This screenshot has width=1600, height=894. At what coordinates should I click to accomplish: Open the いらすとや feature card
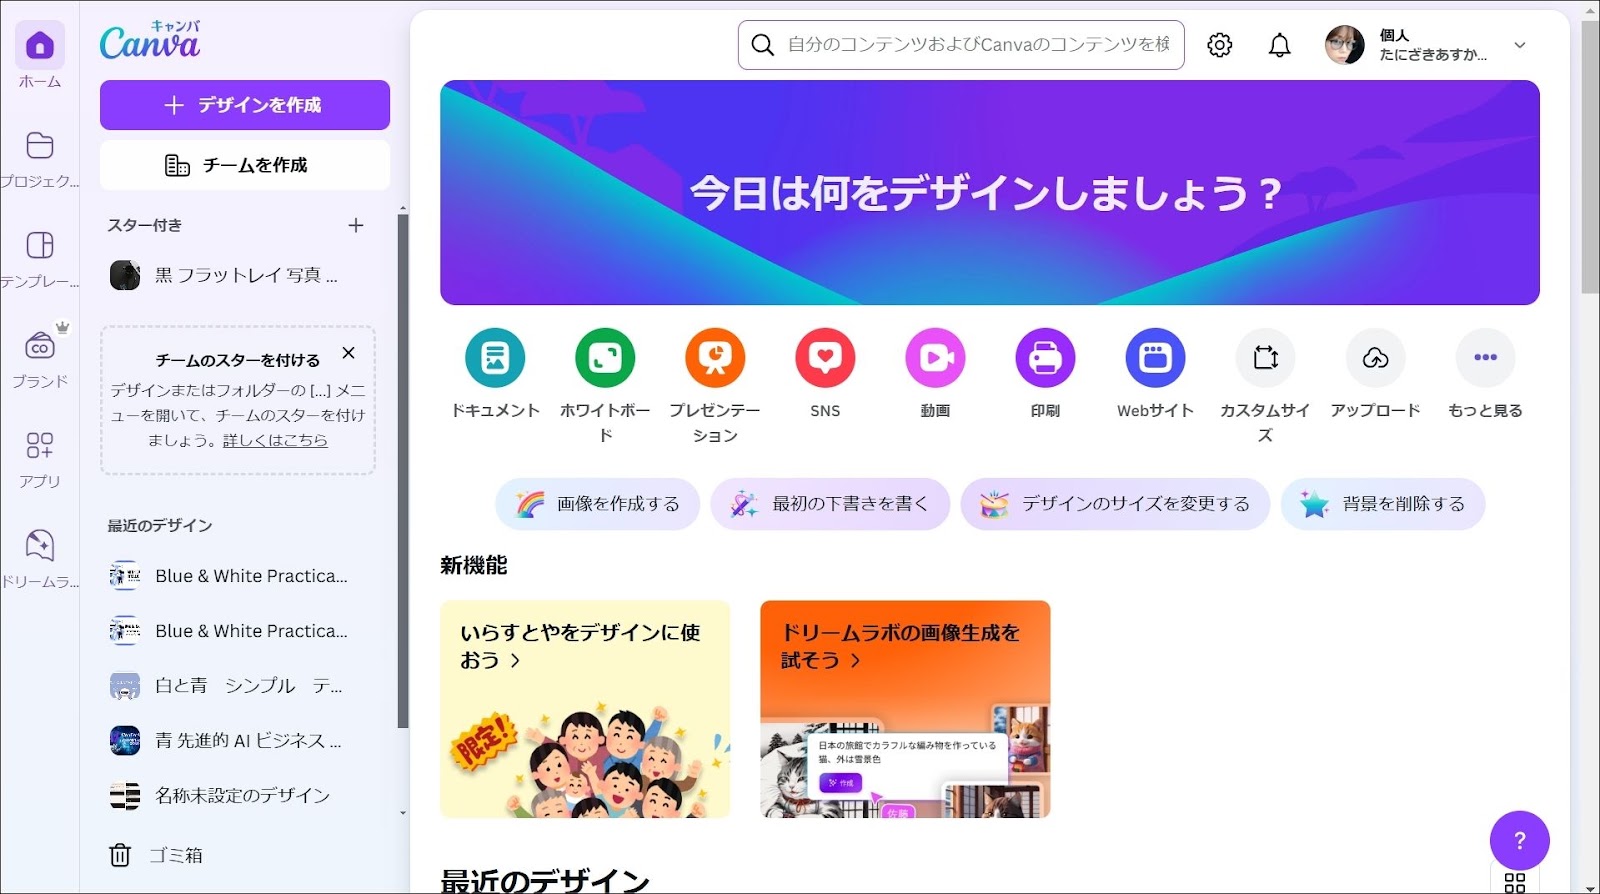(x=585, y=709)
